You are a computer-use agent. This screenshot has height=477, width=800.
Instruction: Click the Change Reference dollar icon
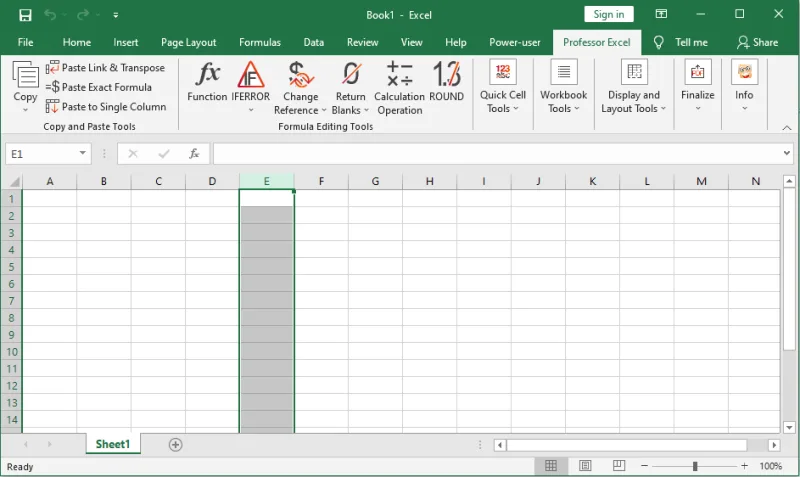point(301,74)
